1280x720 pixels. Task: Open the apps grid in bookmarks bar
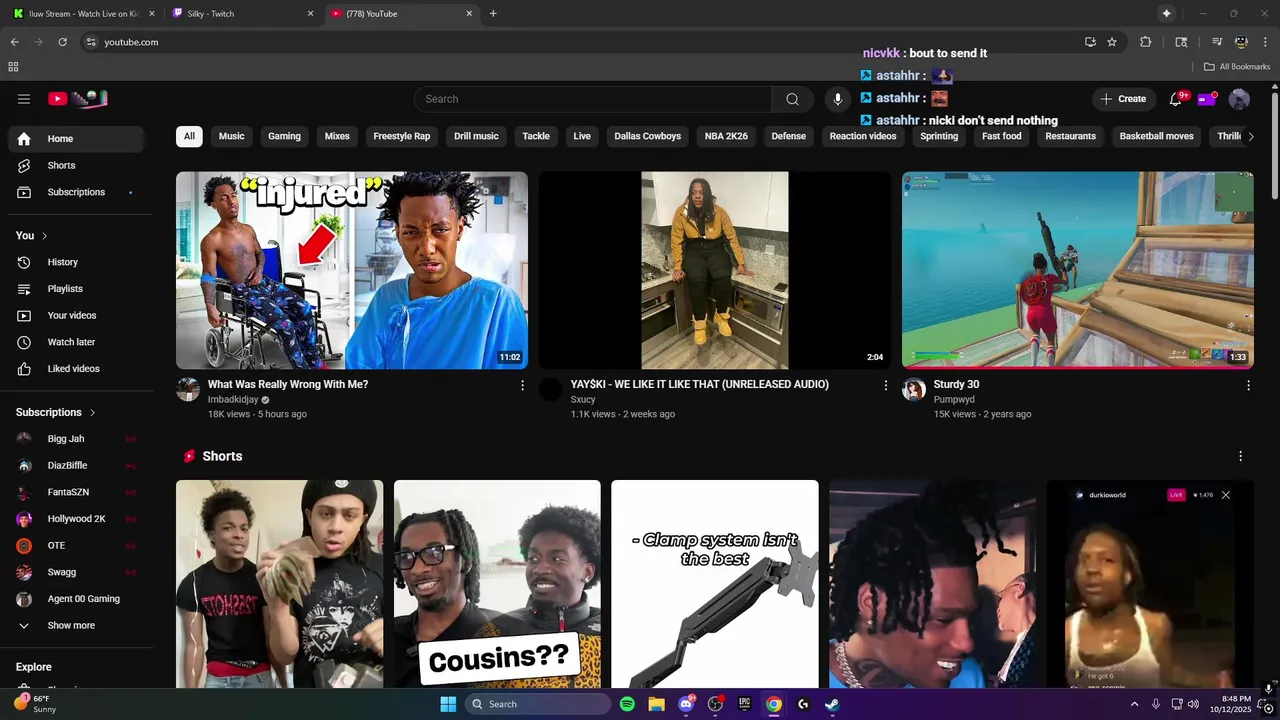[13, 67]
